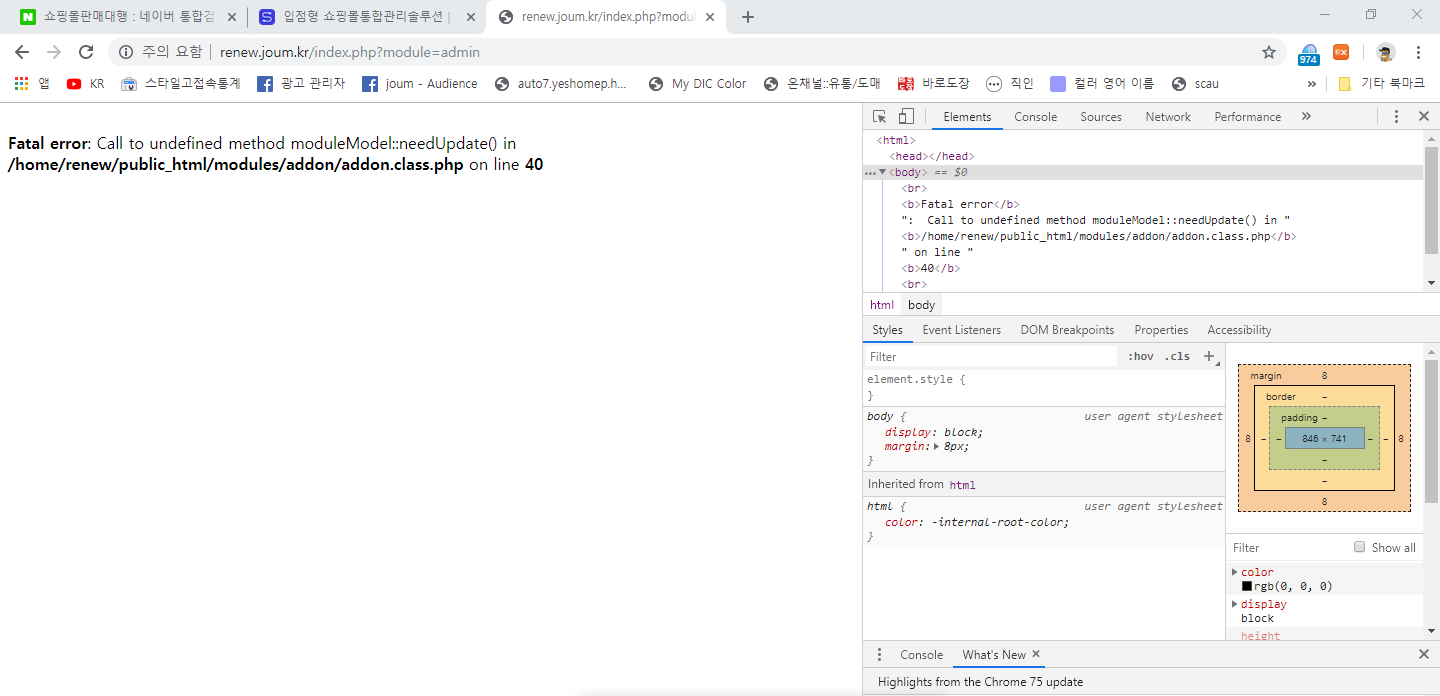Open the orange extension icon

point(1341,52)
